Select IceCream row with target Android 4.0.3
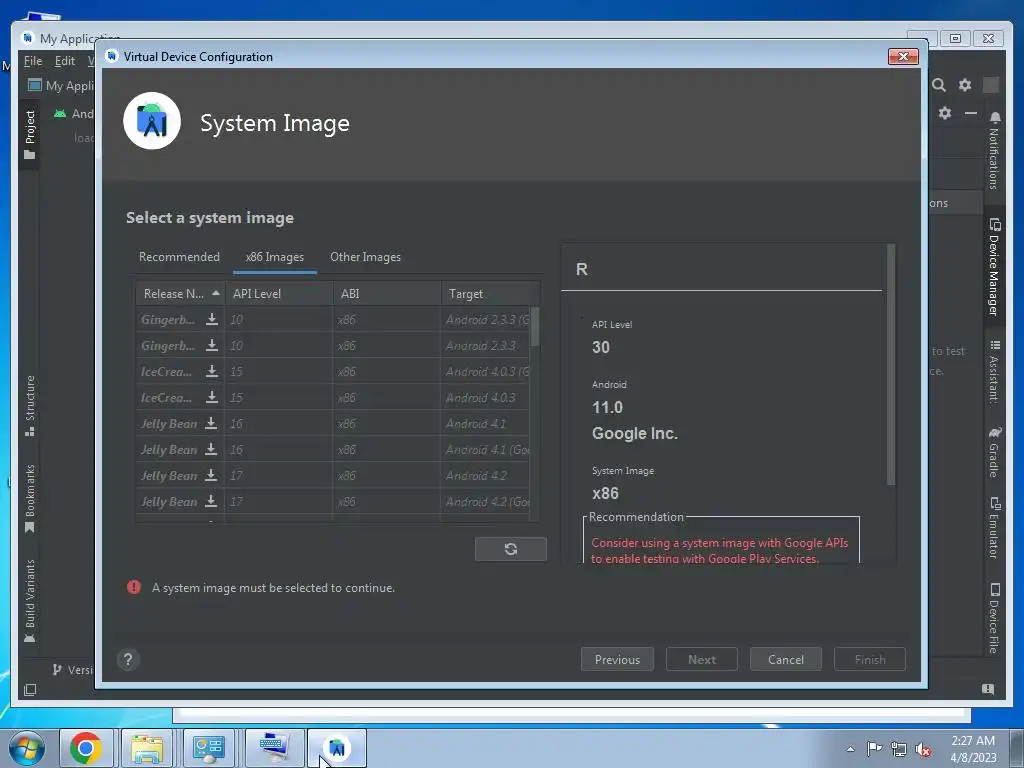The height and width of the screenshot is (768, 1024). pyautogui.click(x=333, y=398)
